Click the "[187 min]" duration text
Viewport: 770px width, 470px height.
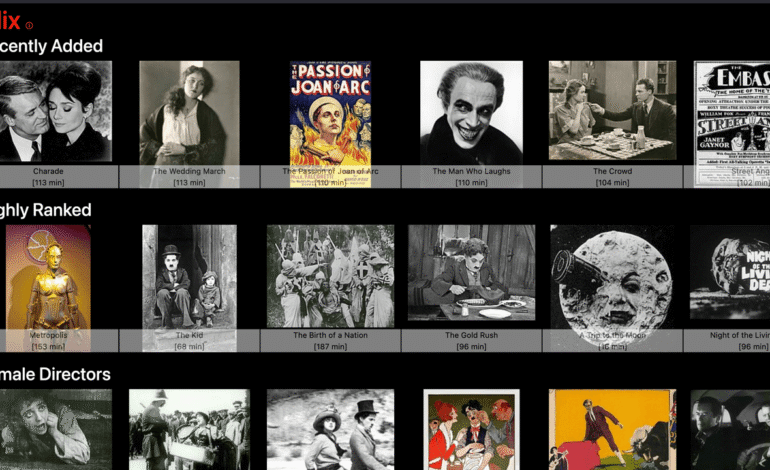click(x=330, y=346)
